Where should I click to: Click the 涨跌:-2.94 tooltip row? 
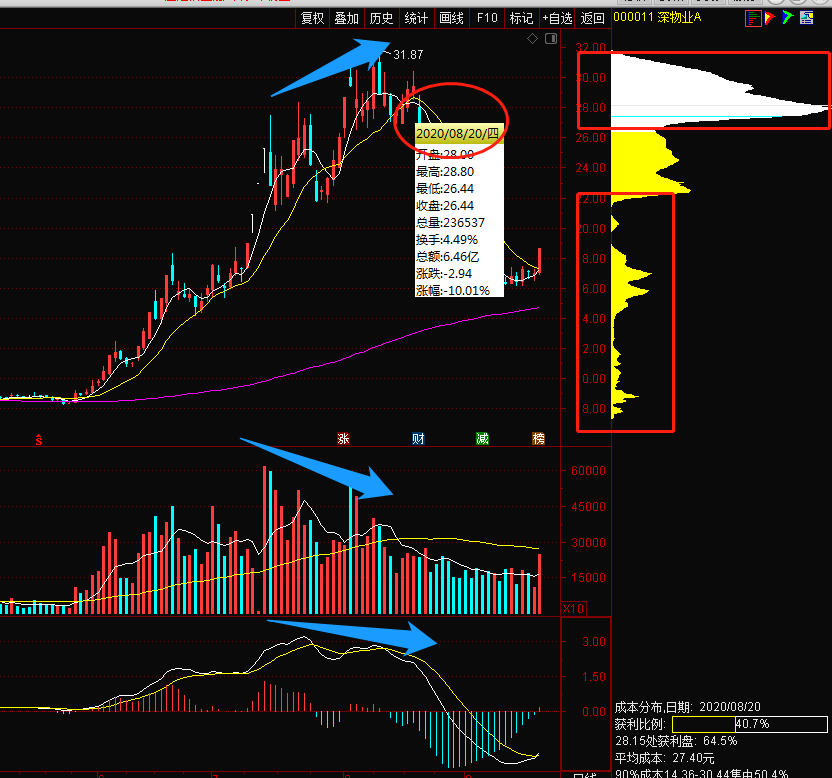[444, 274]
